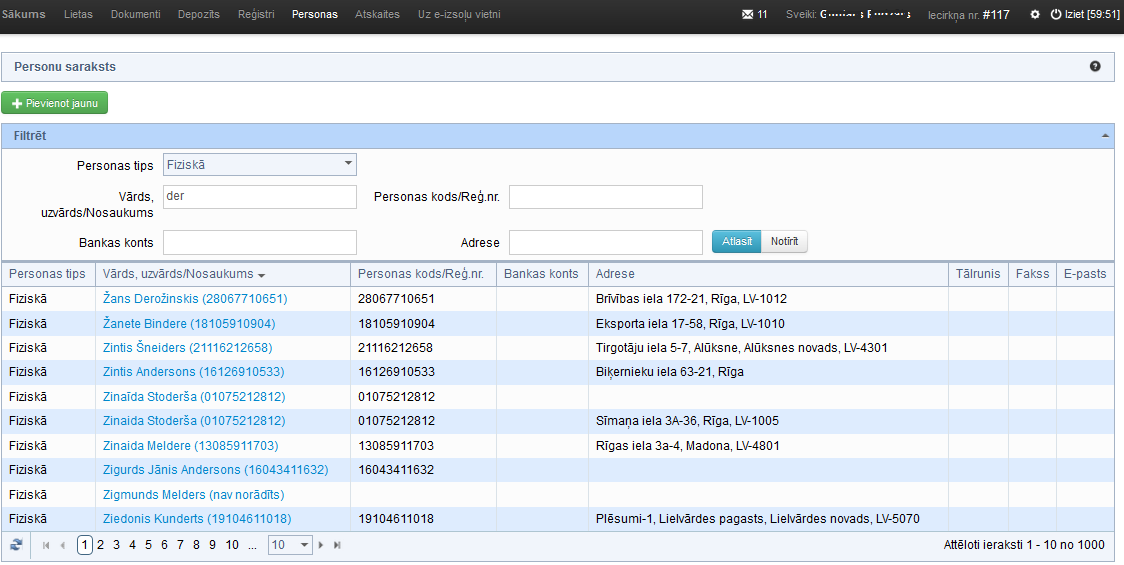This screenshot has width=1124, height=565.
Task: Click the Tālrunis column header
Action: point(978,274)
